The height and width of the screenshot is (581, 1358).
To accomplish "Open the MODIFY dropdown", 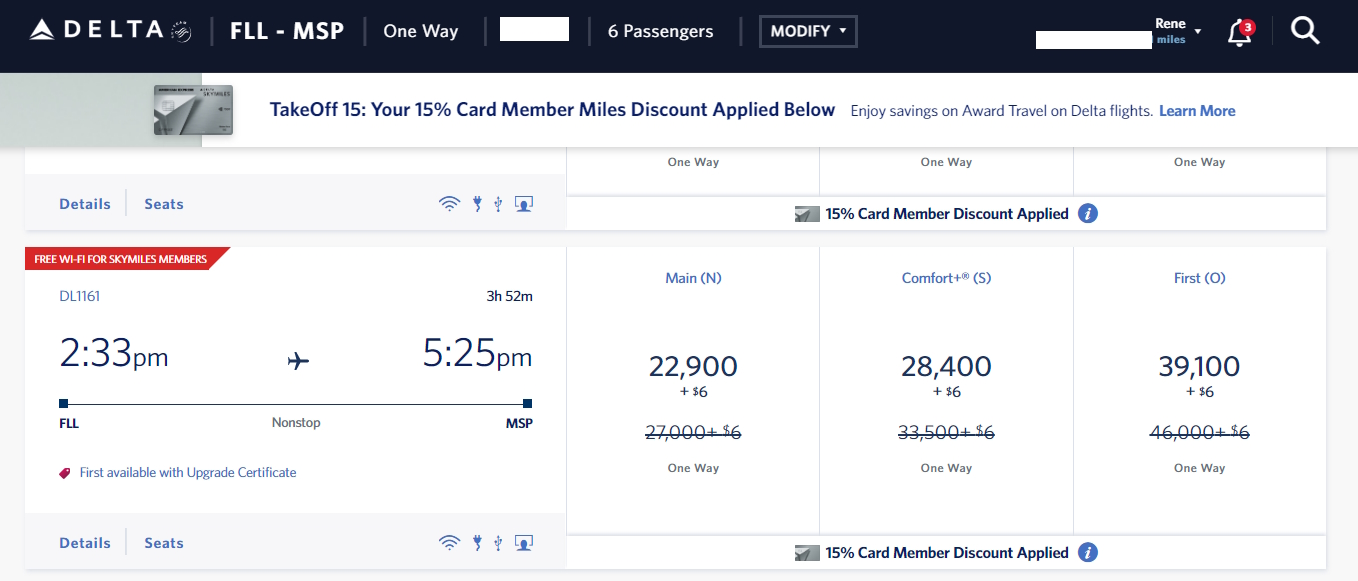I will click(808, 31).
